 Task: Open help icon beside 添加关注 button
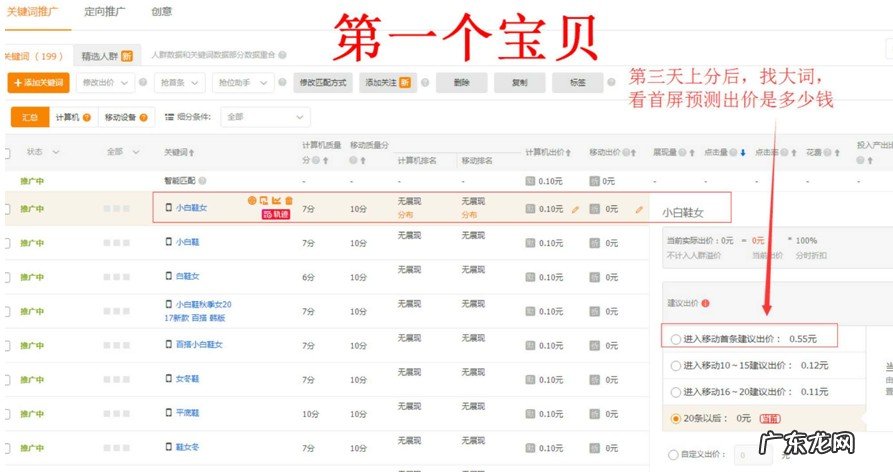tap(425, 83)
